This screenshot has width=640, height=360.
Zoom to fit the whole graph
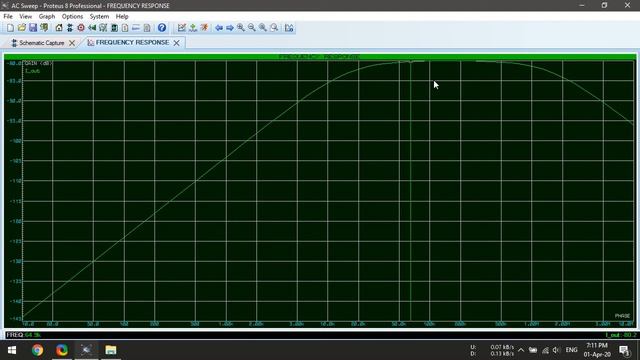pyautogui.click(x=263, y=28)
